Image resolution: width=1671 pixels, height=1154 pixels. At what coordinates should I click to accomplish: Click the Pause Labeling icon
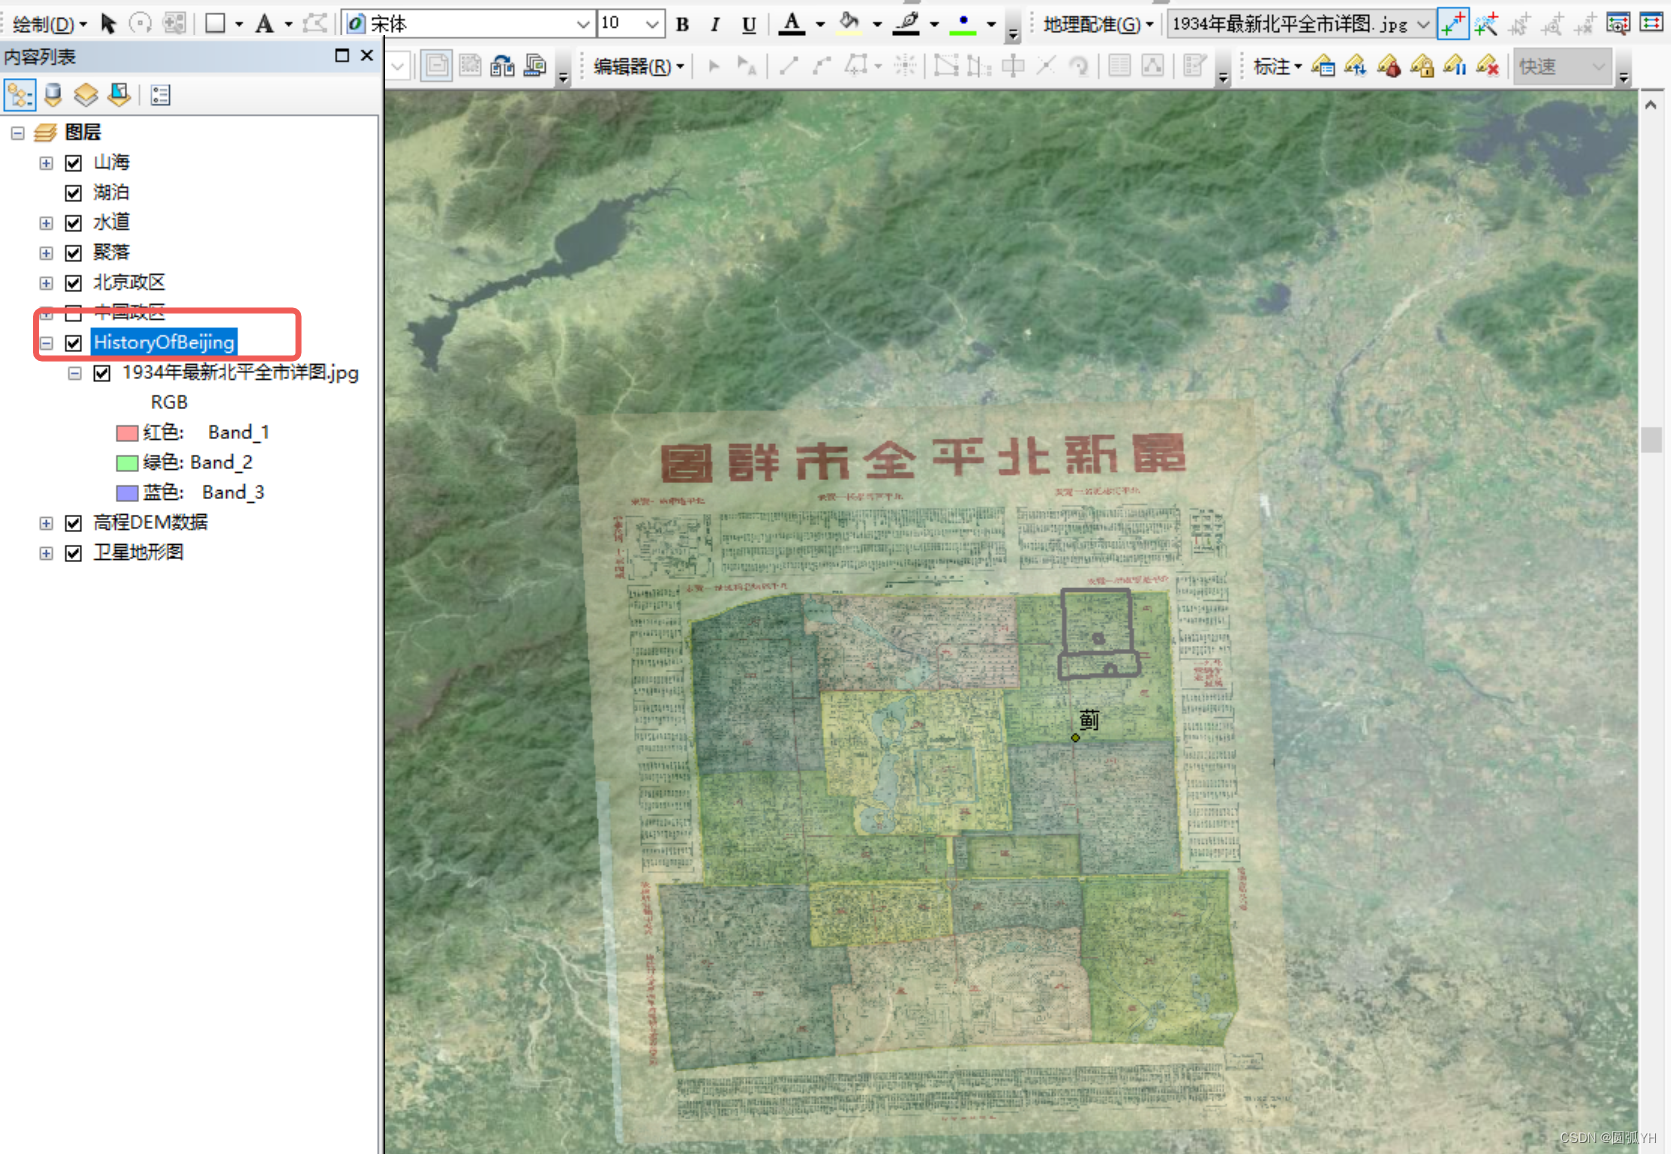[1455, 66]
